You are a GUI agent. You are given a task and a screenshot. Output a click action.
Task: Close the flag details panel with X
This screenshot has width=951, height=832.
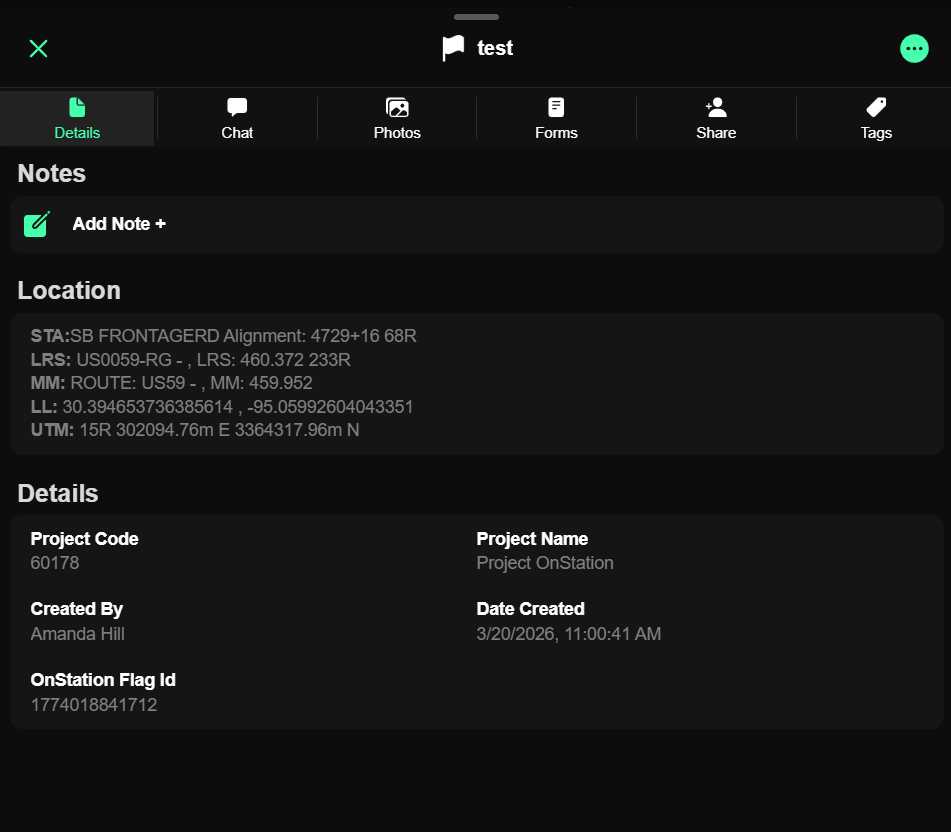tap(39, 49)
